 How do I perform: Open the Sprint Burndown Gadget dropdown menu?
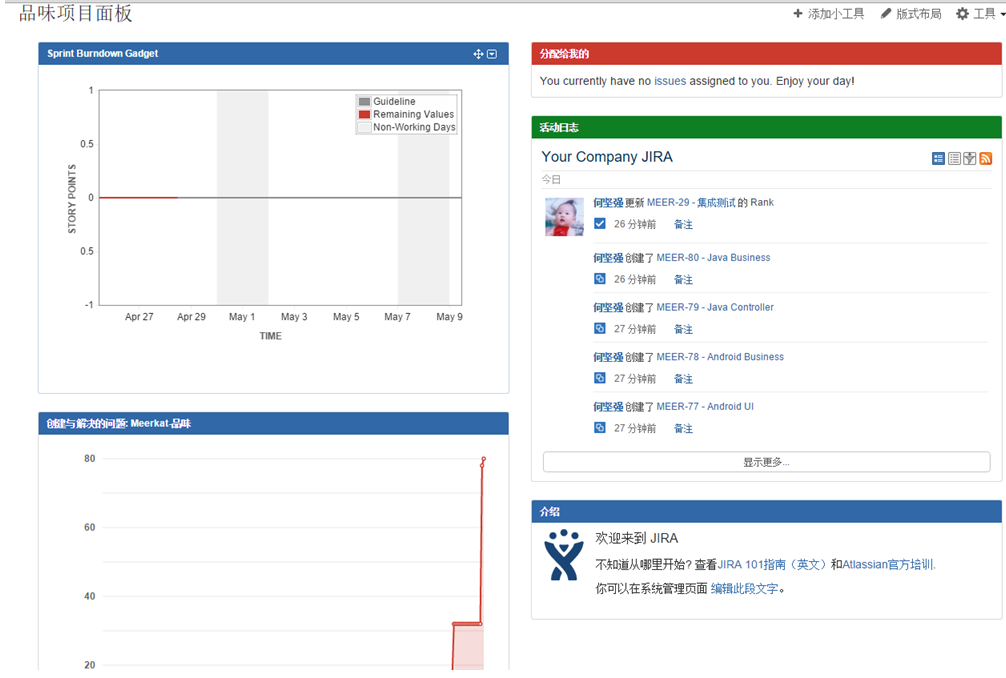click(492, 54)
